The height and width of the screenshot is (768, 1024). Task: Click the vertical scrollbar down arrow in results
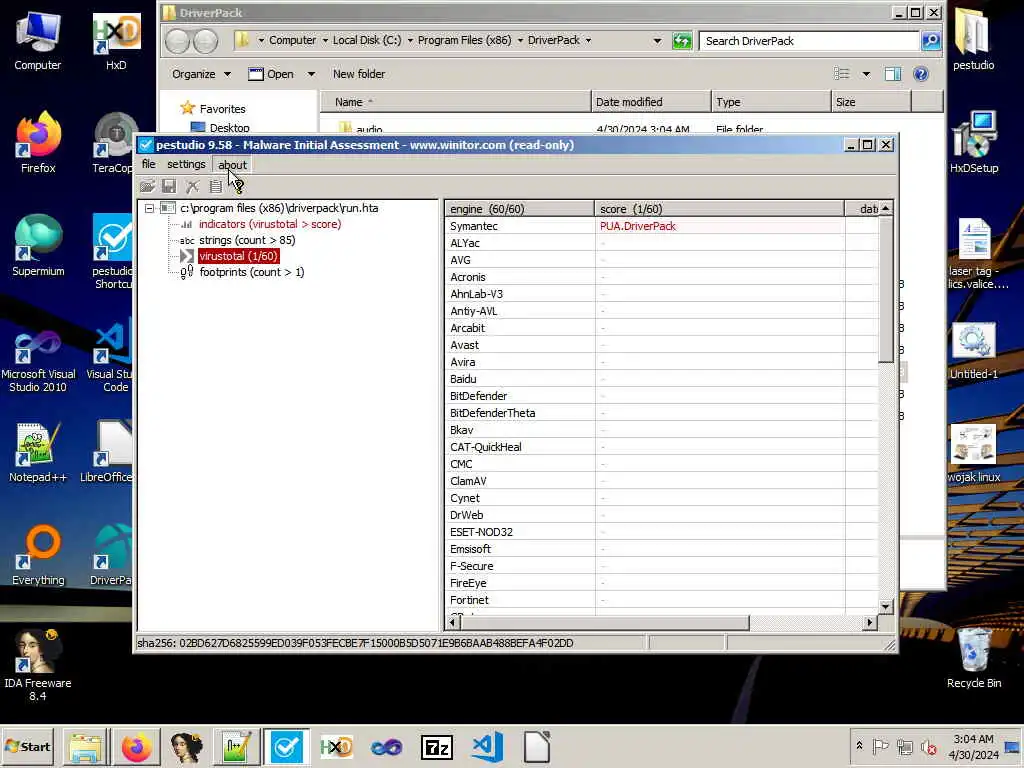886,606
